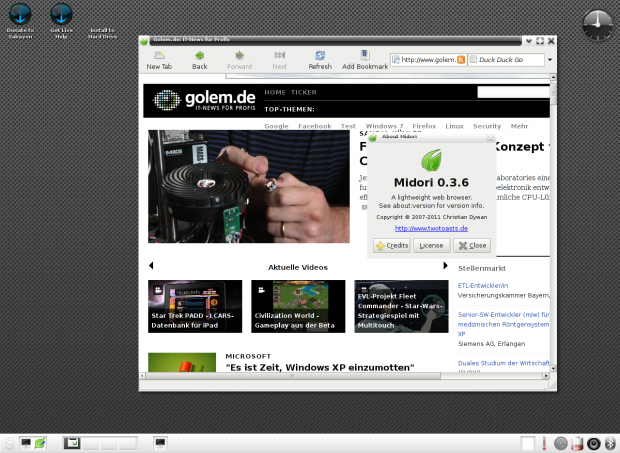
Task: Click the battery tray icon
Action: pos(577,444)
